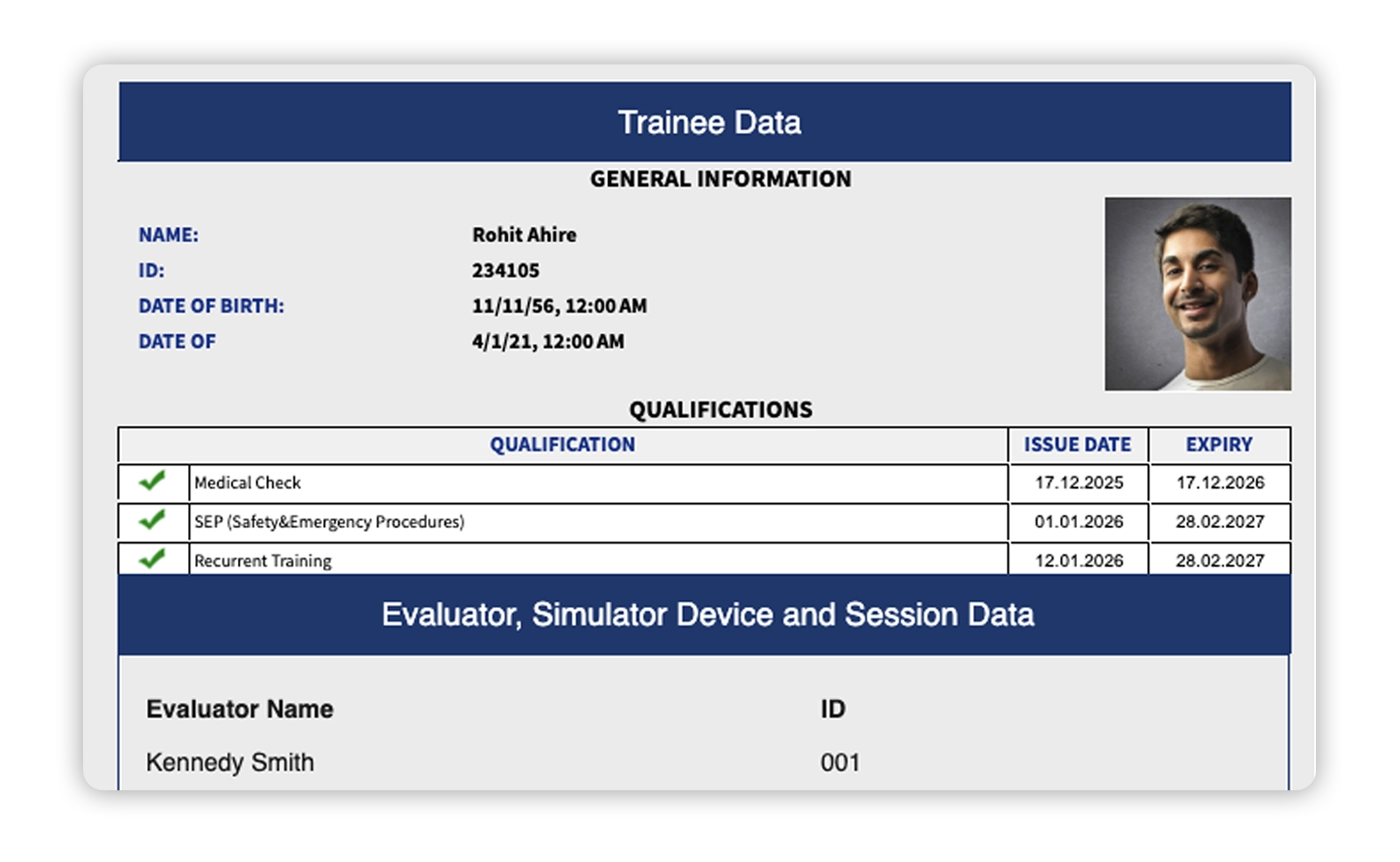Click the EXPIRY column header
Screen dimensions: 1400x862
click(x=1219, y=445)
